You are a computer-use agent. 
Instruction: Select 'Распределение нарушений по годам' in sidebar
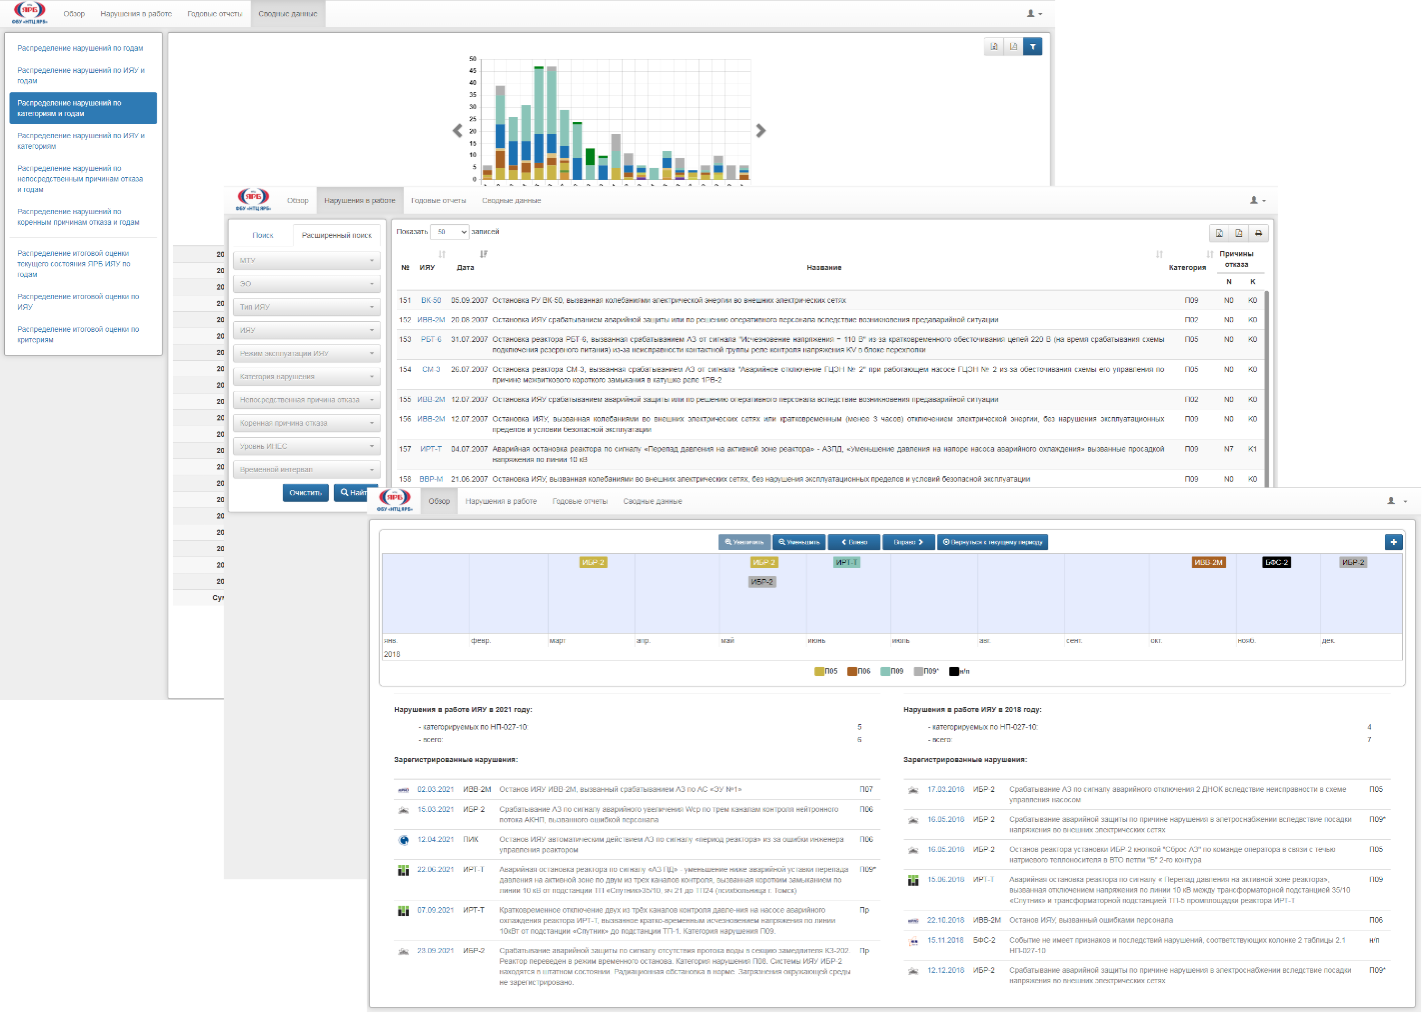click(80, 48)
